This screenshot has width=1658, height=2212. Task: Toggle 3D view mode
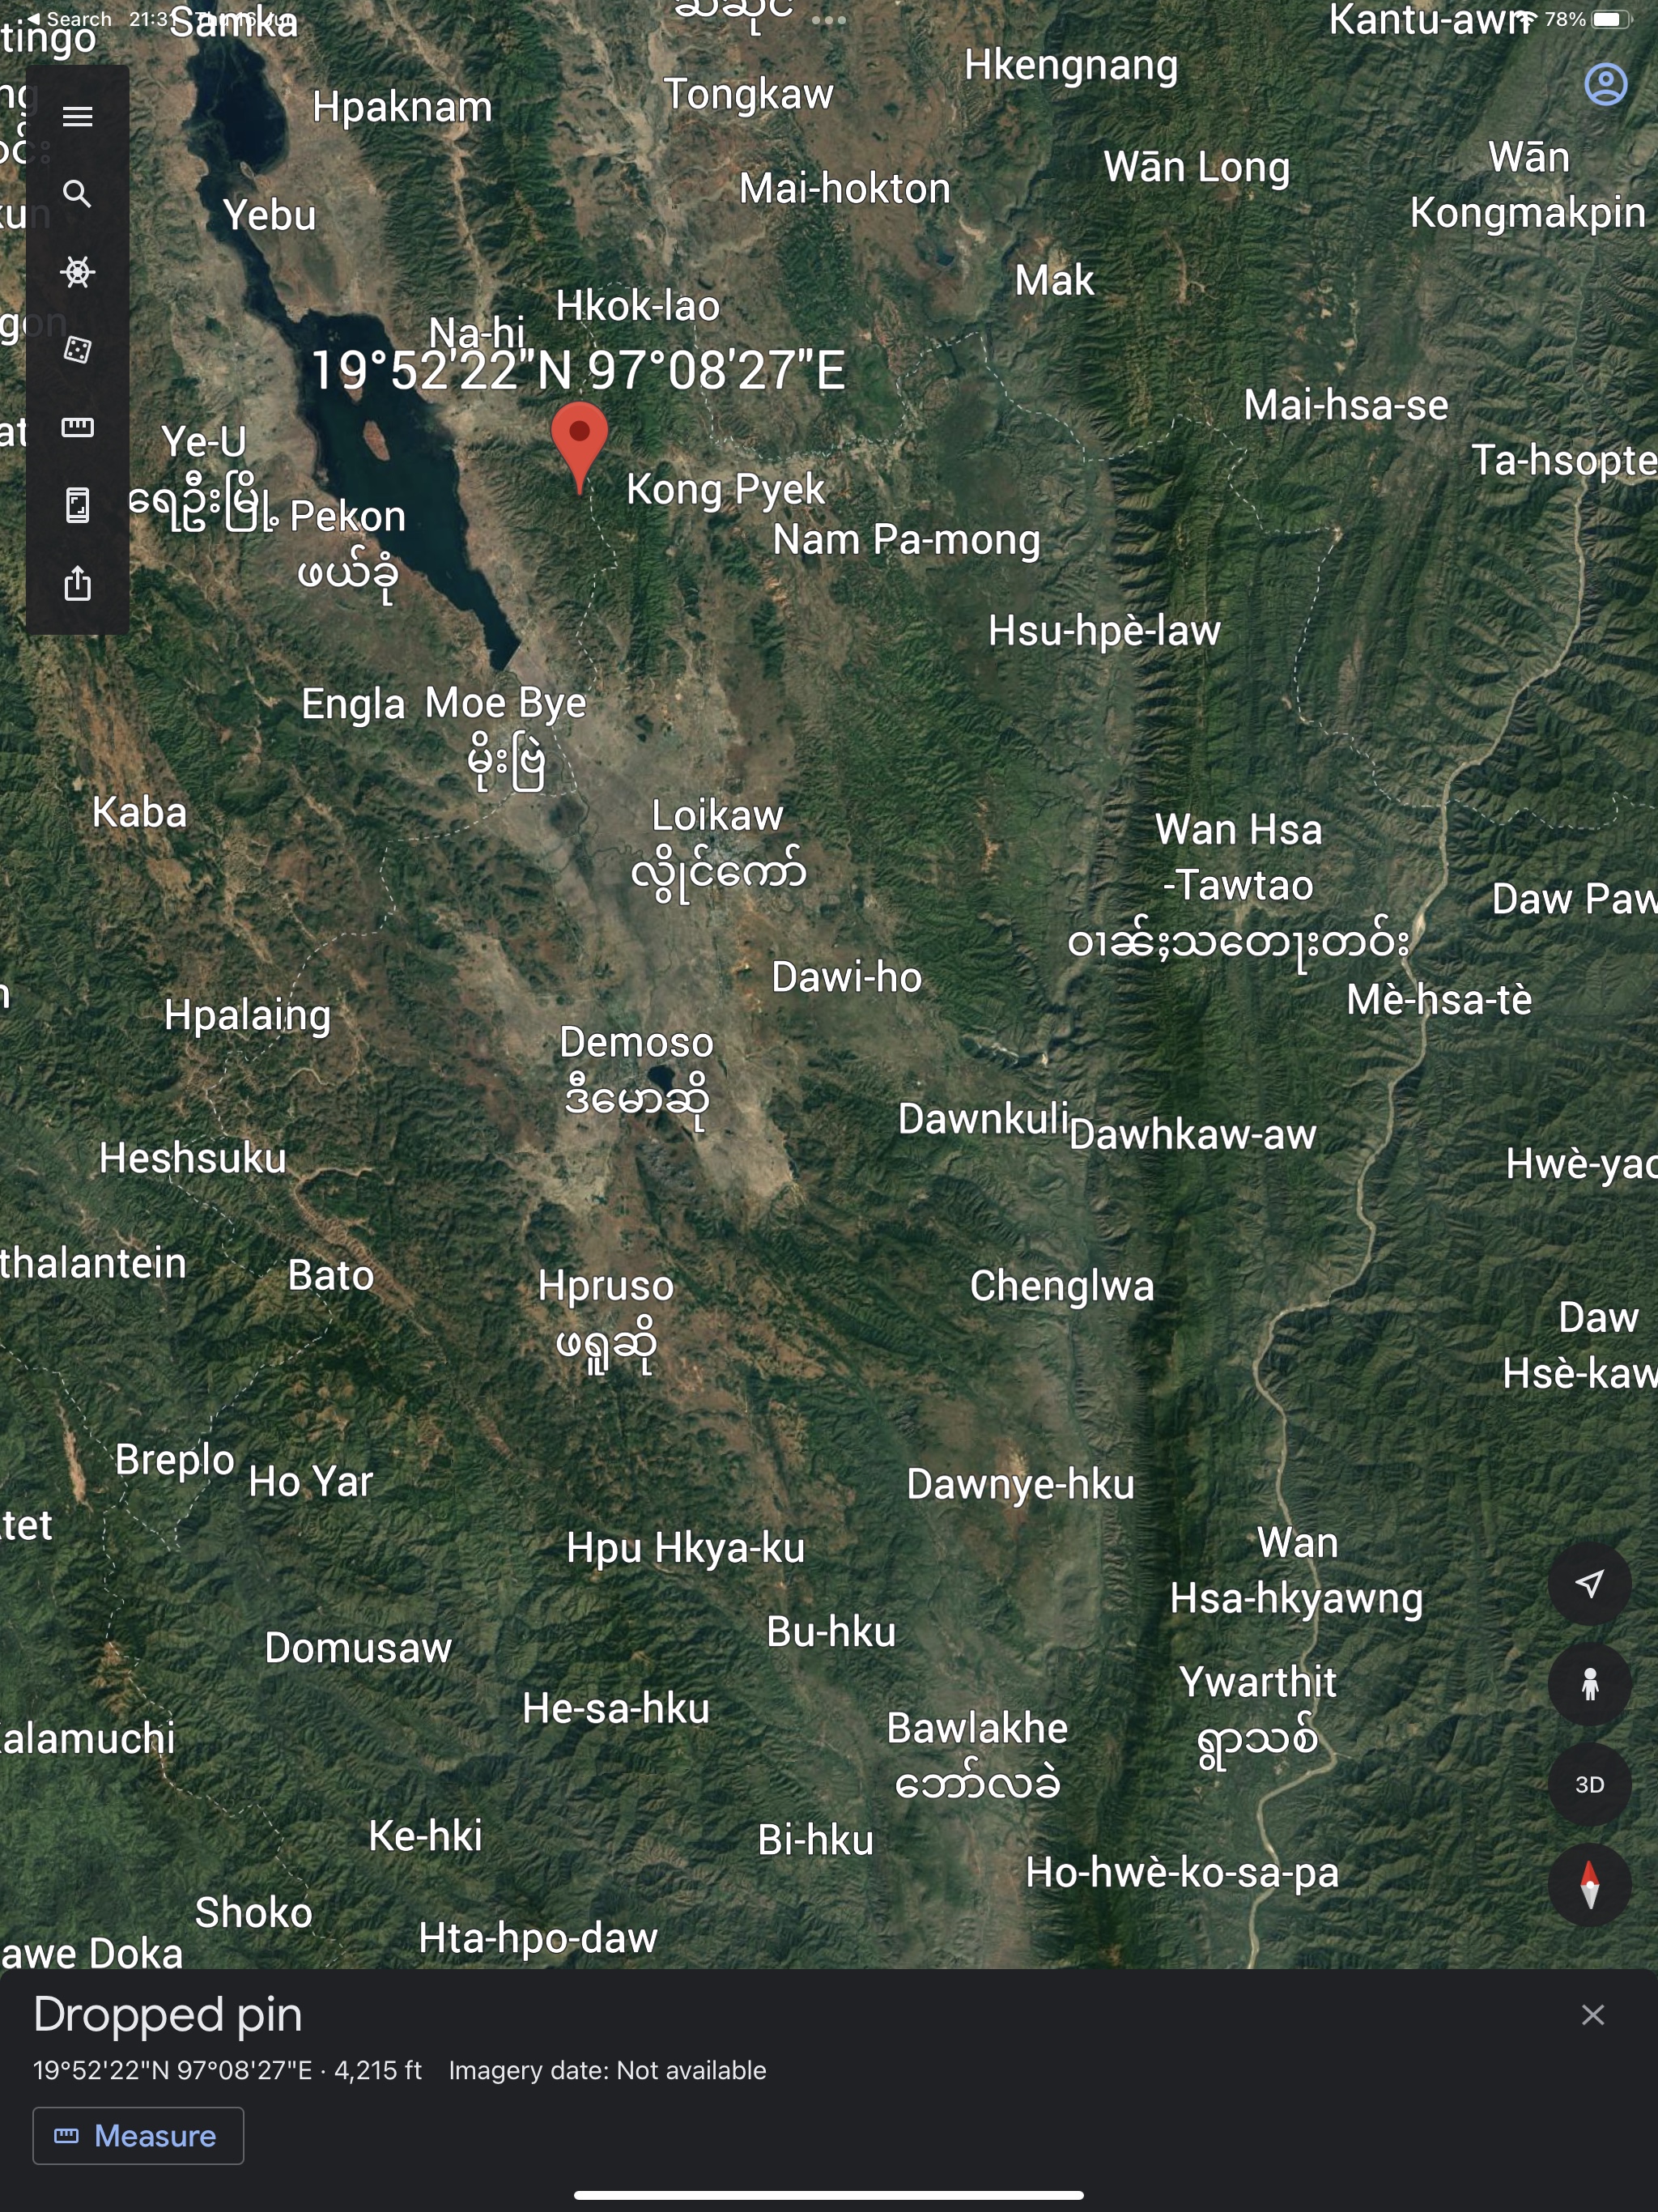1589,1784
